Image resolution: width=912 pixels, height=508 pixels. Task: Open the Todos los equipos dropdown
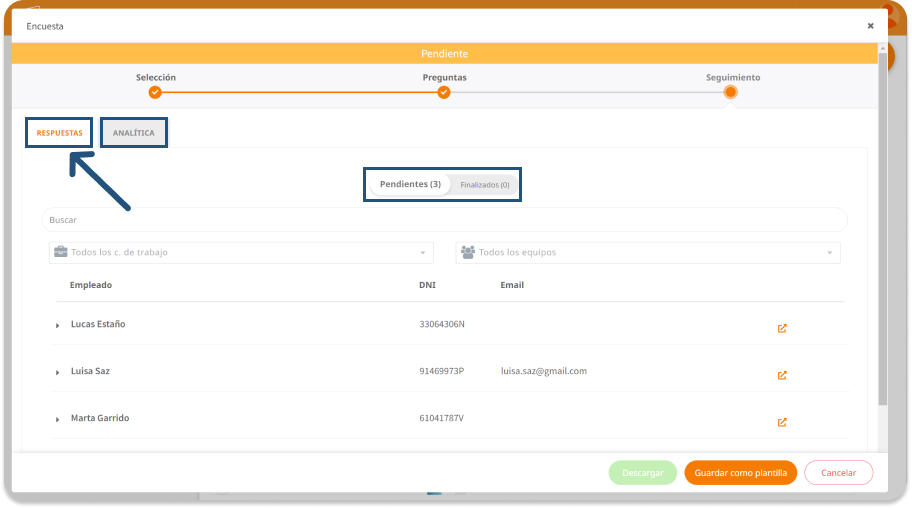coord(648,253)
